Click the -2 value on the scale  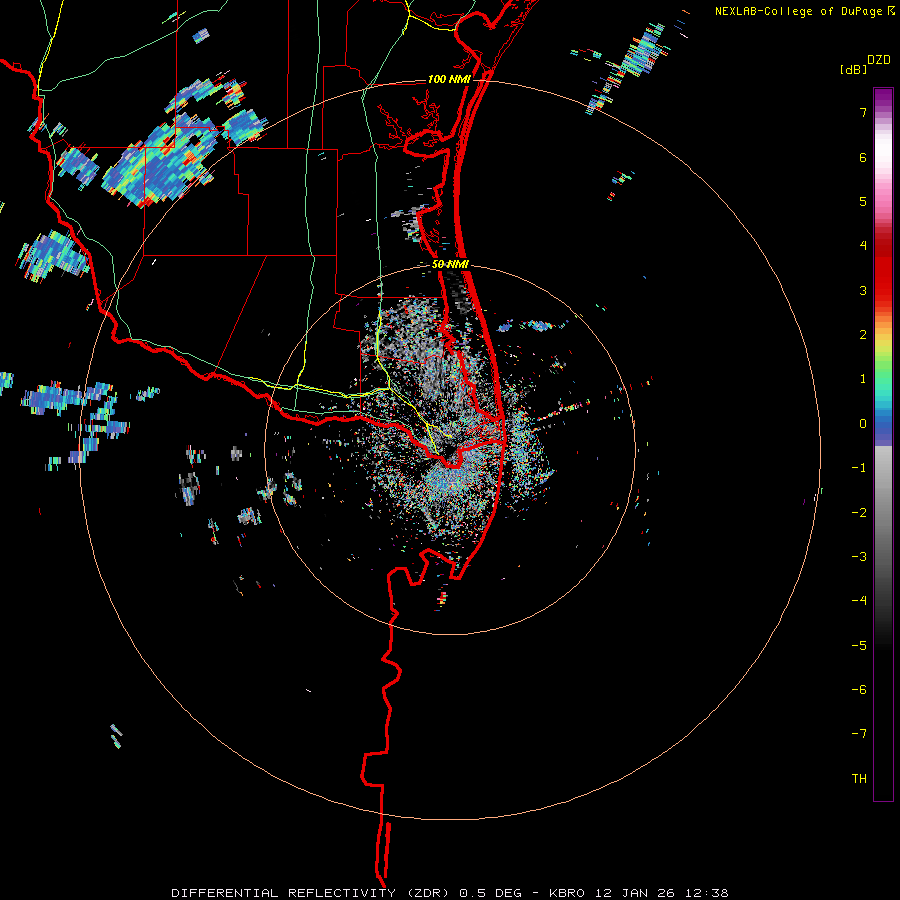click(x=859, y=512)
